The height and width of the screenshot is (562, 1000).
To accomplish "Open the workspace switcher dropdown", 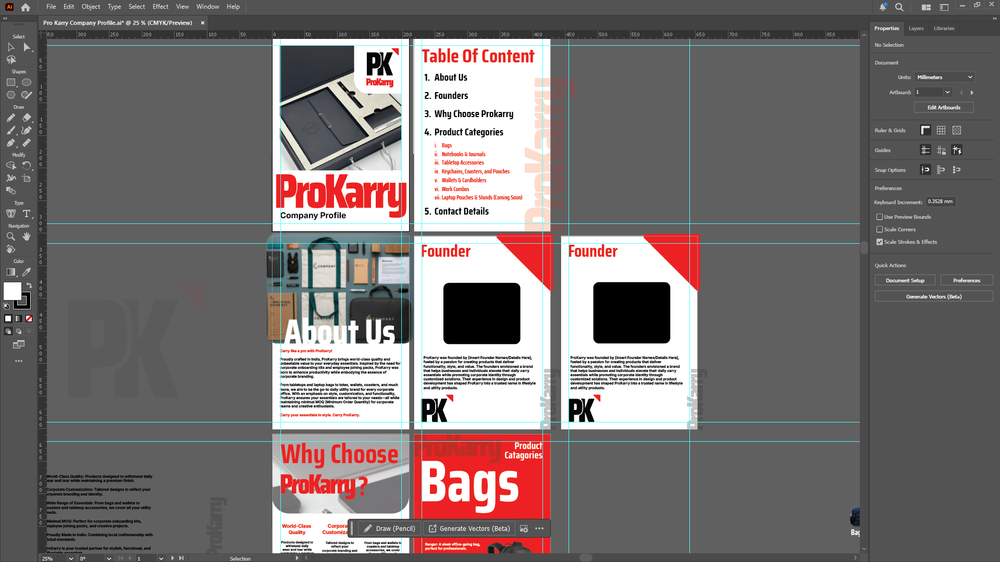I will 944,7.
